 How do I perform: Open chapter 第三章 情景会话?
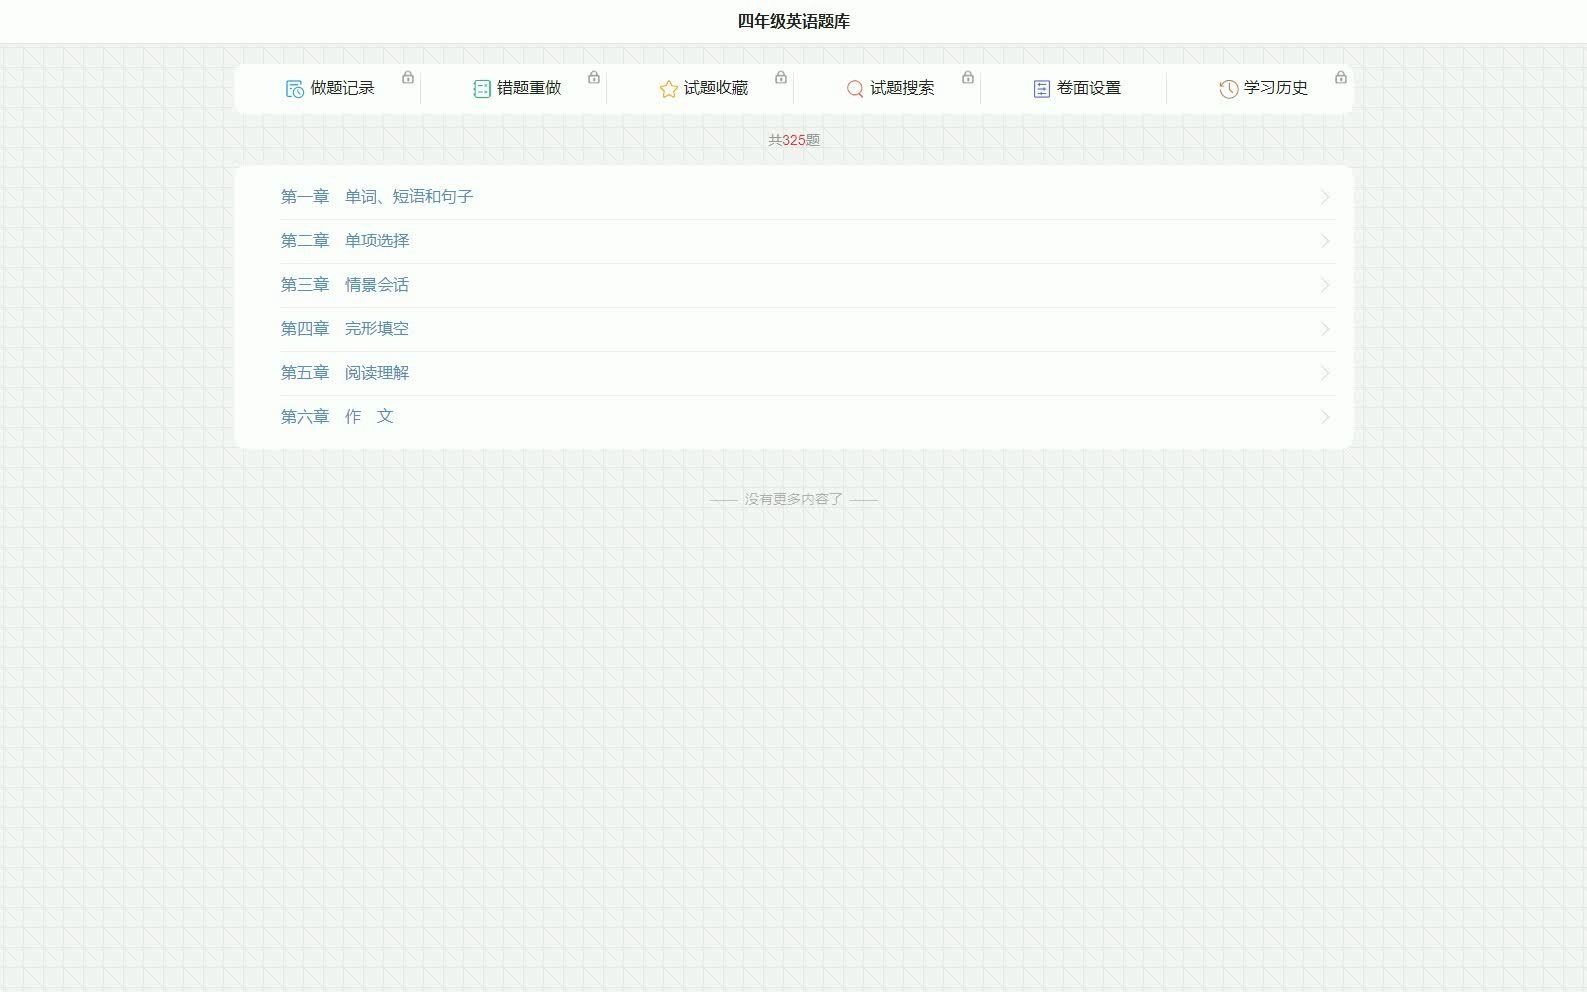[x=807, y=285]
